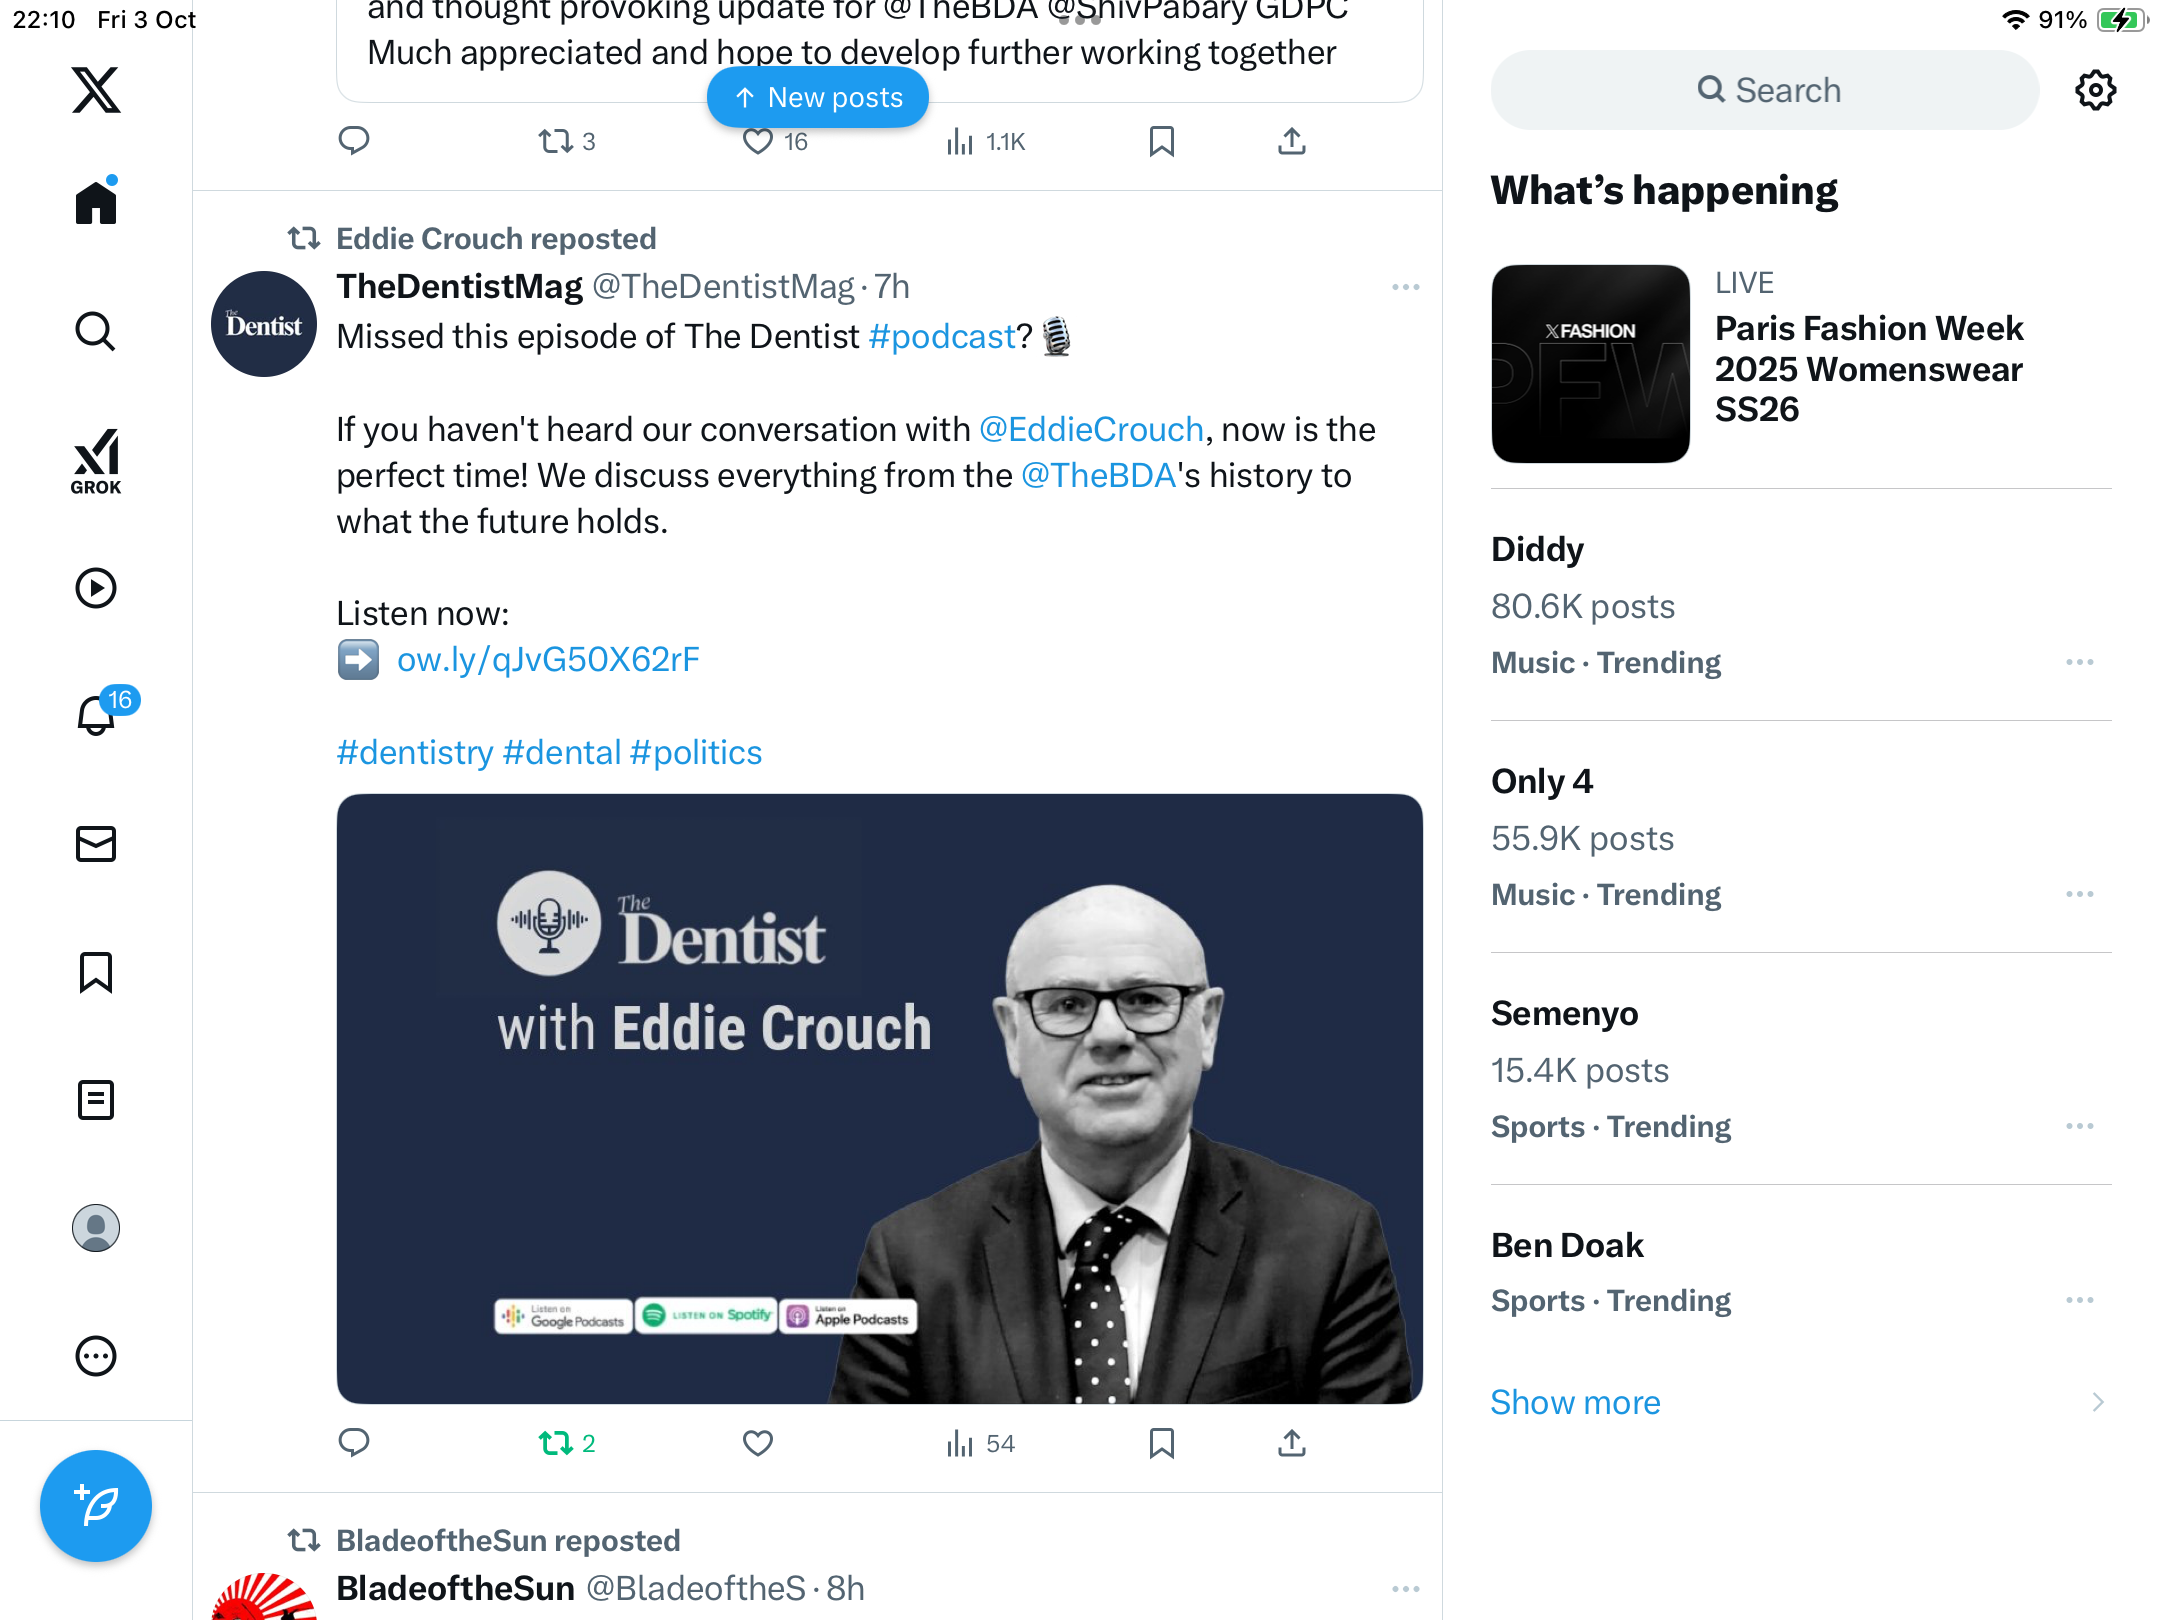The height and width of the screenshot is (1620, 2160).
Task: Click the Search input field
Action: (1765, 90)
